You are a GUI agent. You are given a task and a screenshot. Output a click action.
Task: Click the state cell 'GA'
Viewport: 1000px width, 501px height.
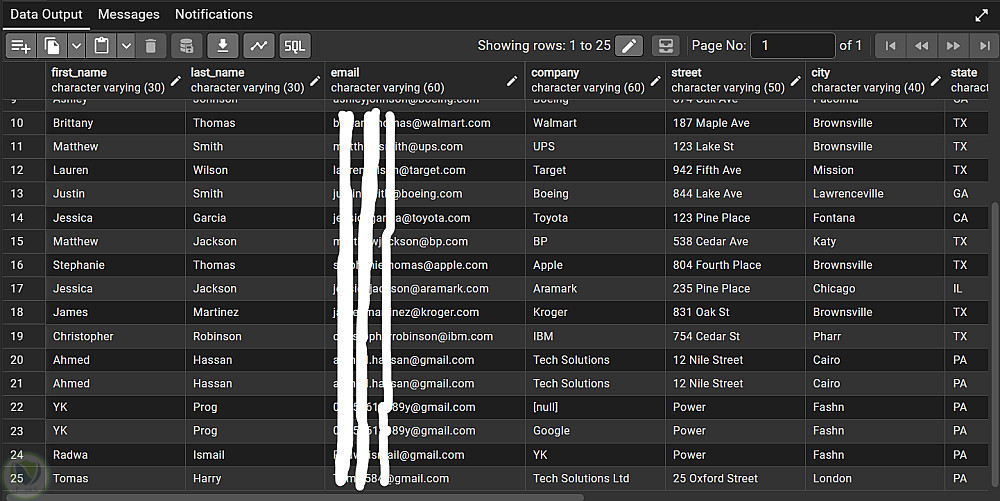968,194
